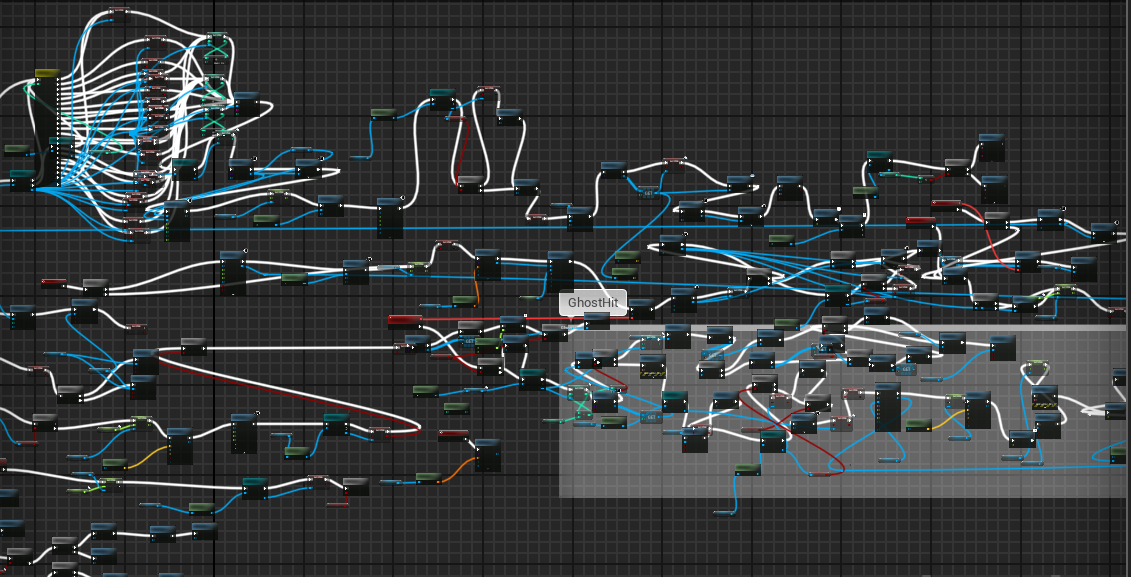Viewport: 1131px width, 577px height.
Task: Click the yellow-striped warning node in highlighted area
Action: (652, 373)
